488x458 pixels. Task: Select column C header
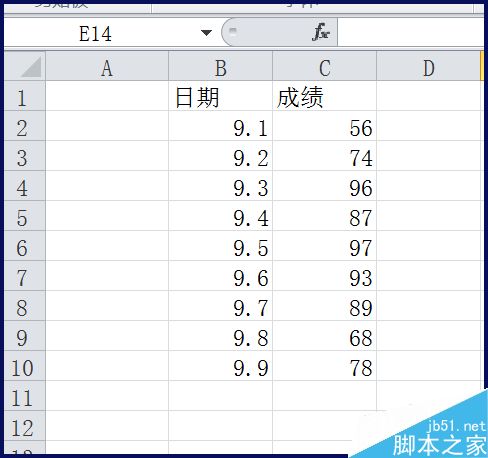[x=325, y=66]
